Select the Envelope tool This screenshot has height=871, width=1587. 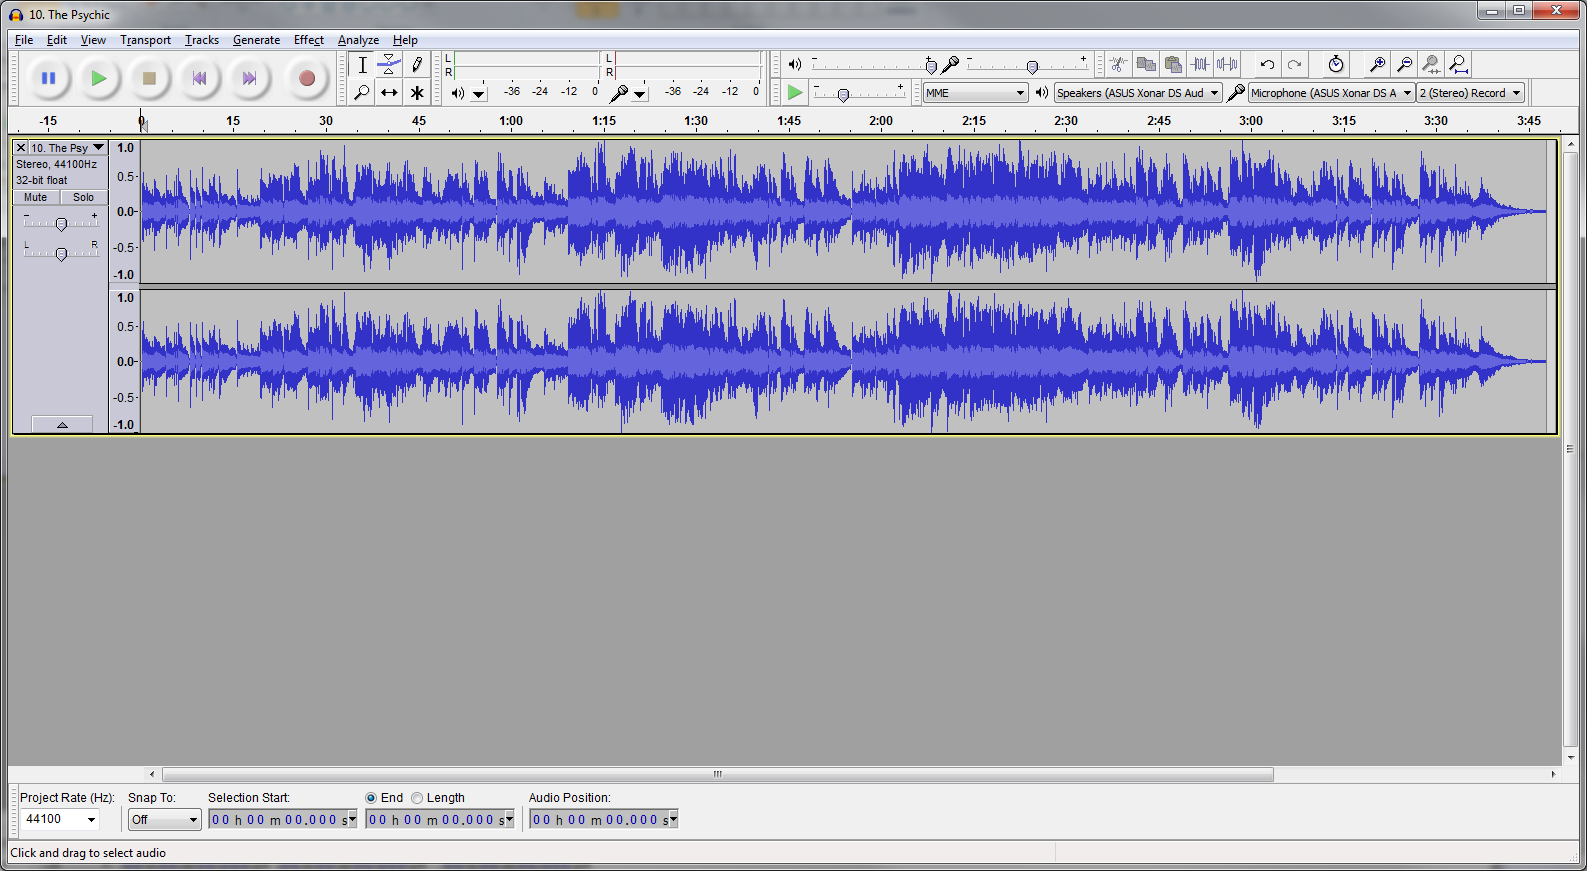tap(389, 65)
